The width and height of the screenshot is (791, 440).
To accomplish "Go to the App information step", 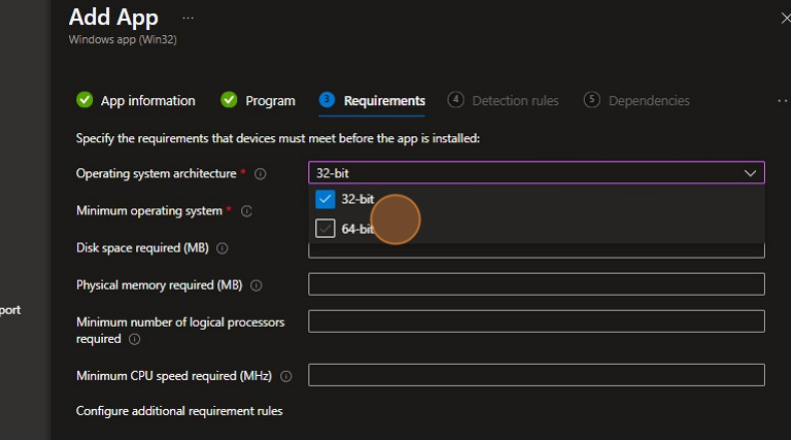I will pos(147,101).
